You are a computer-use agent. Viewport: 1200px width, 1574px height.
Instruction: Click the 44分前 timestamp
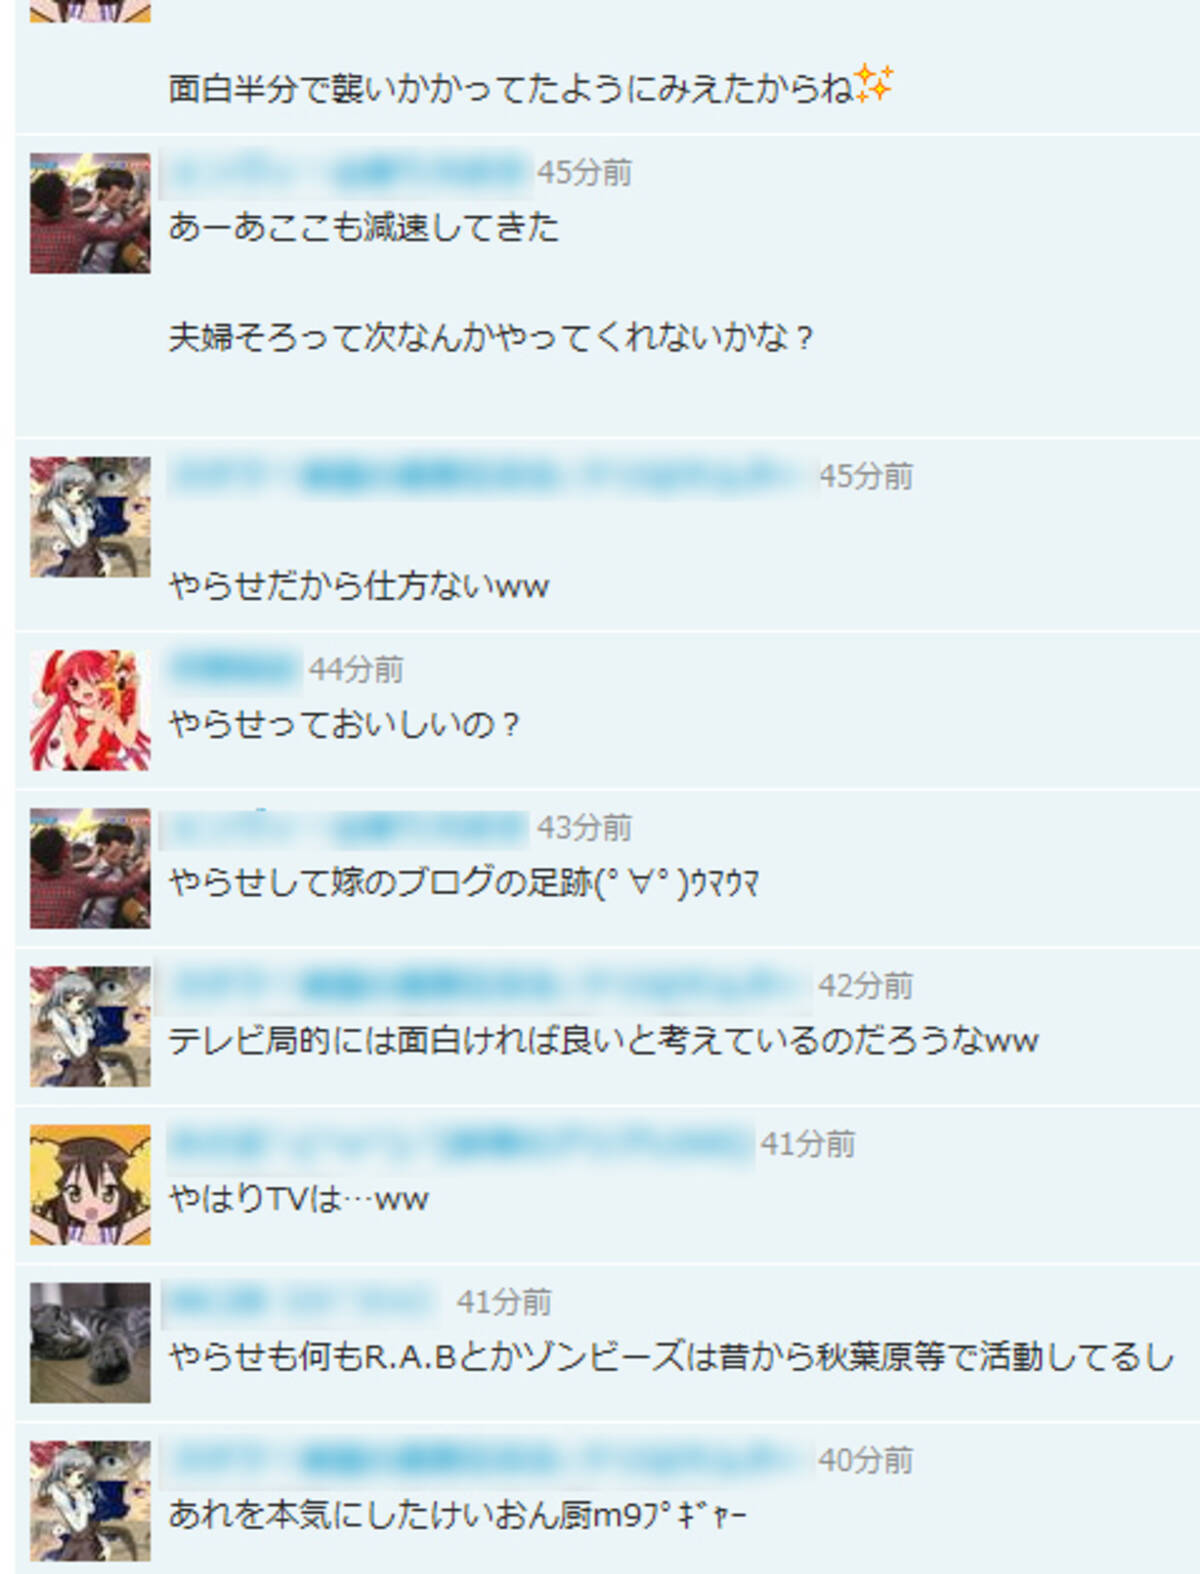tap(356, 669)
